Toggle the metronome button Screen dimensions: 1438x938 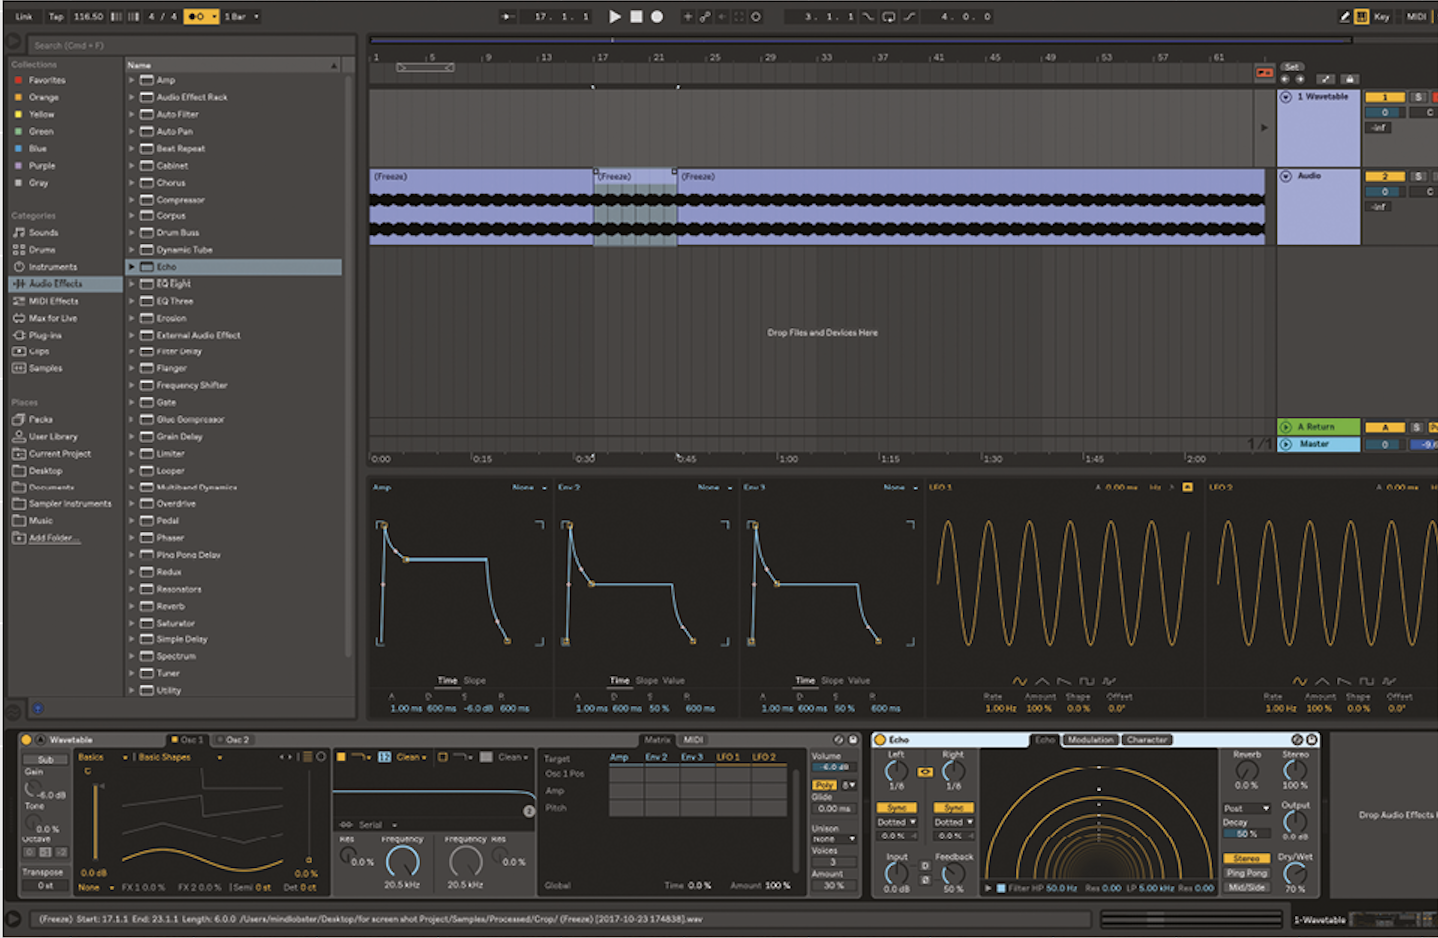tap(200, 16)
